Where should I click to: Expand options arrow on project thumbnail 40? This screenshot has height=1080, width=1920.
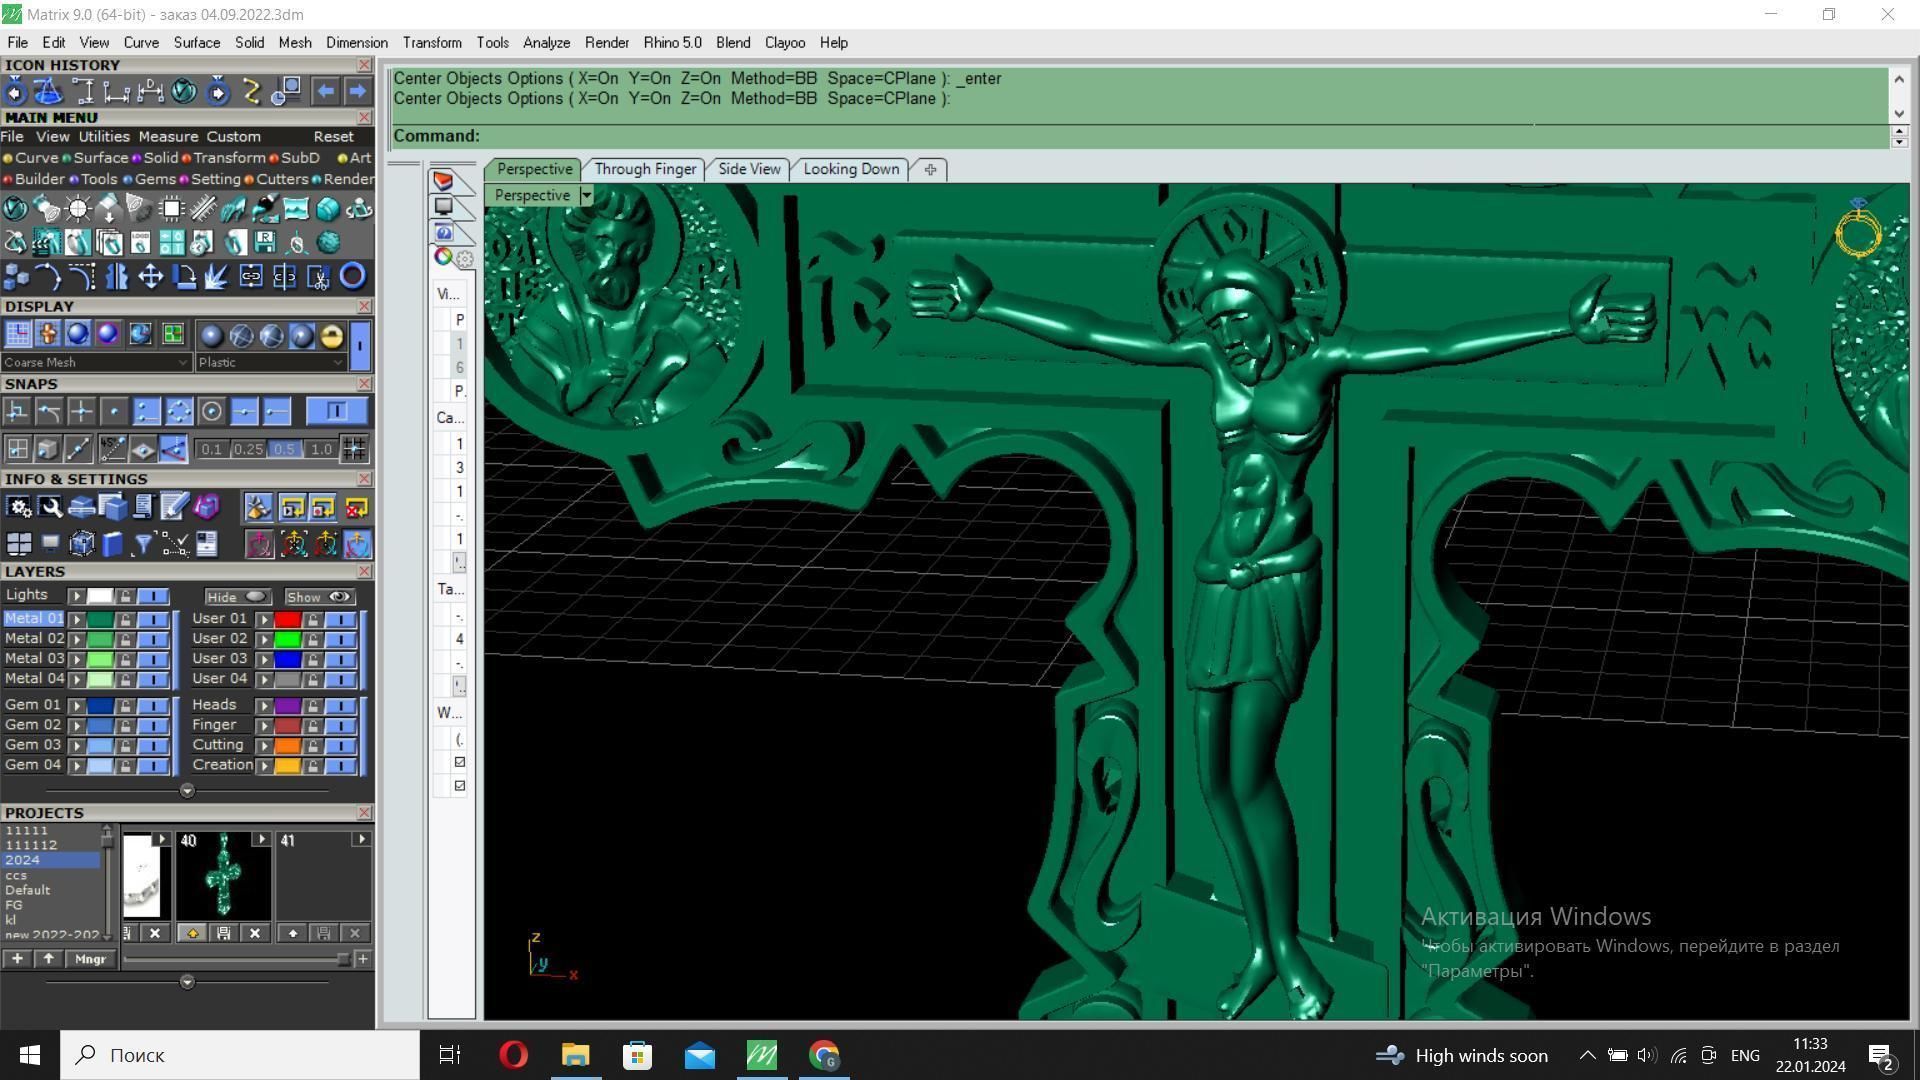[x=261, y=840]
